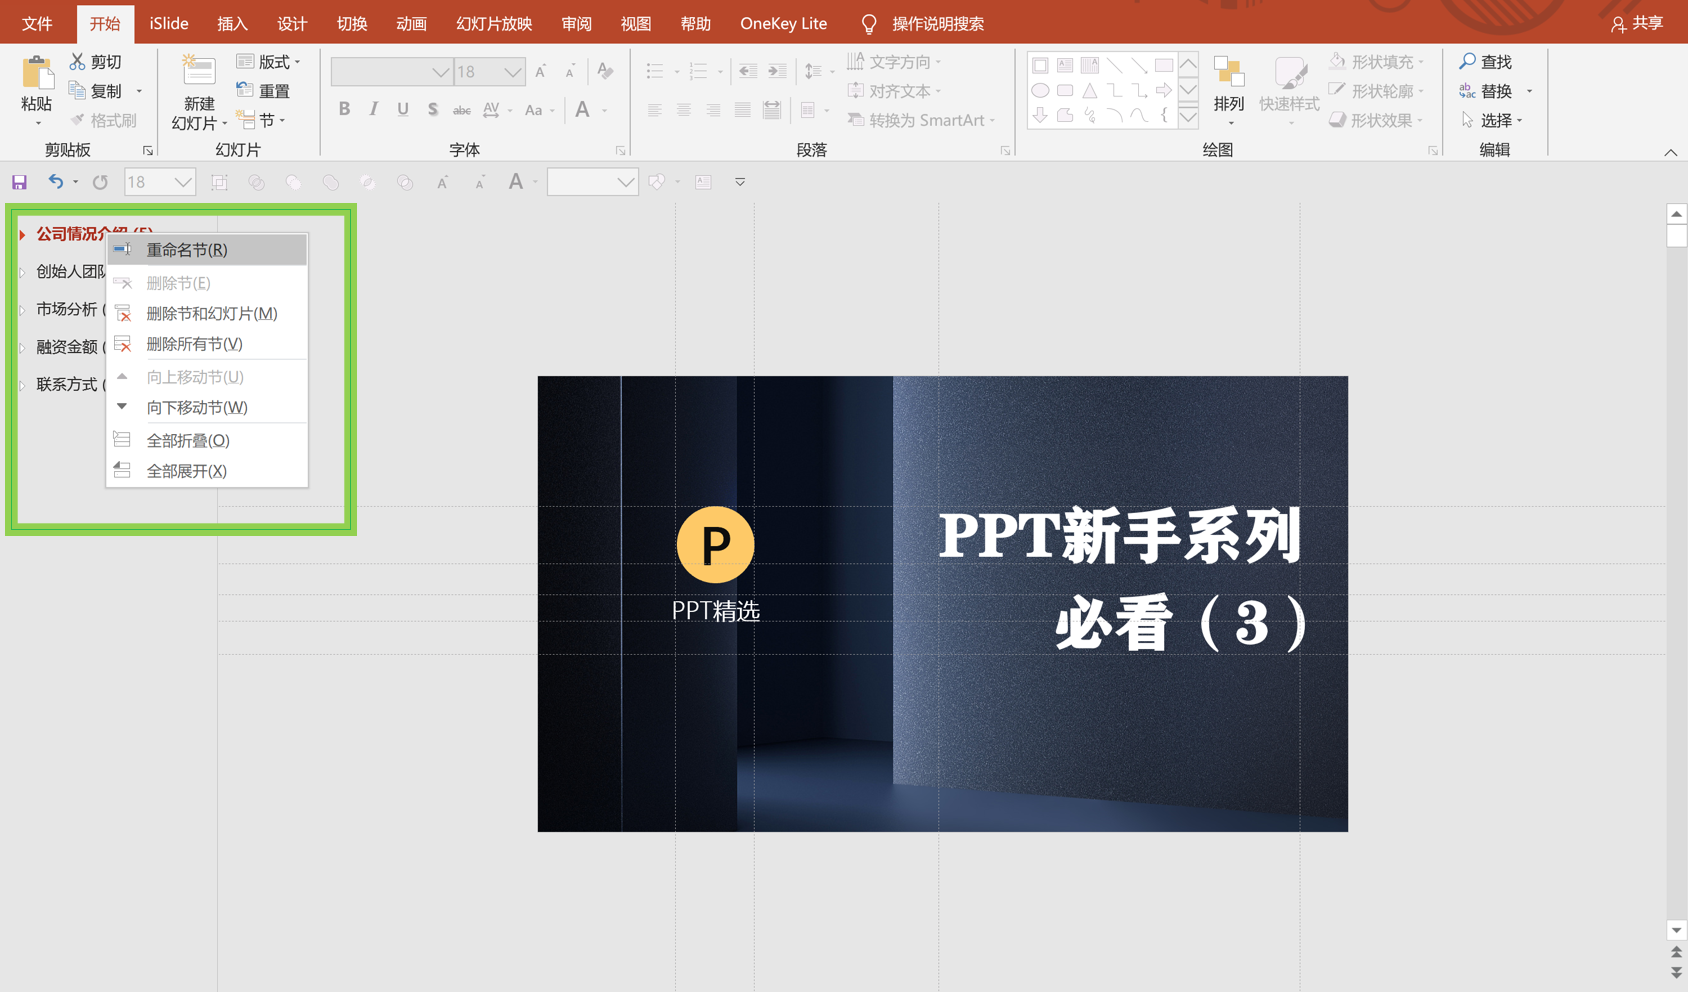Image resolution: width=1688 pixels, height=992 pixels.
Task: Choose 全部展开(X) menu entry
Action: 207,471
